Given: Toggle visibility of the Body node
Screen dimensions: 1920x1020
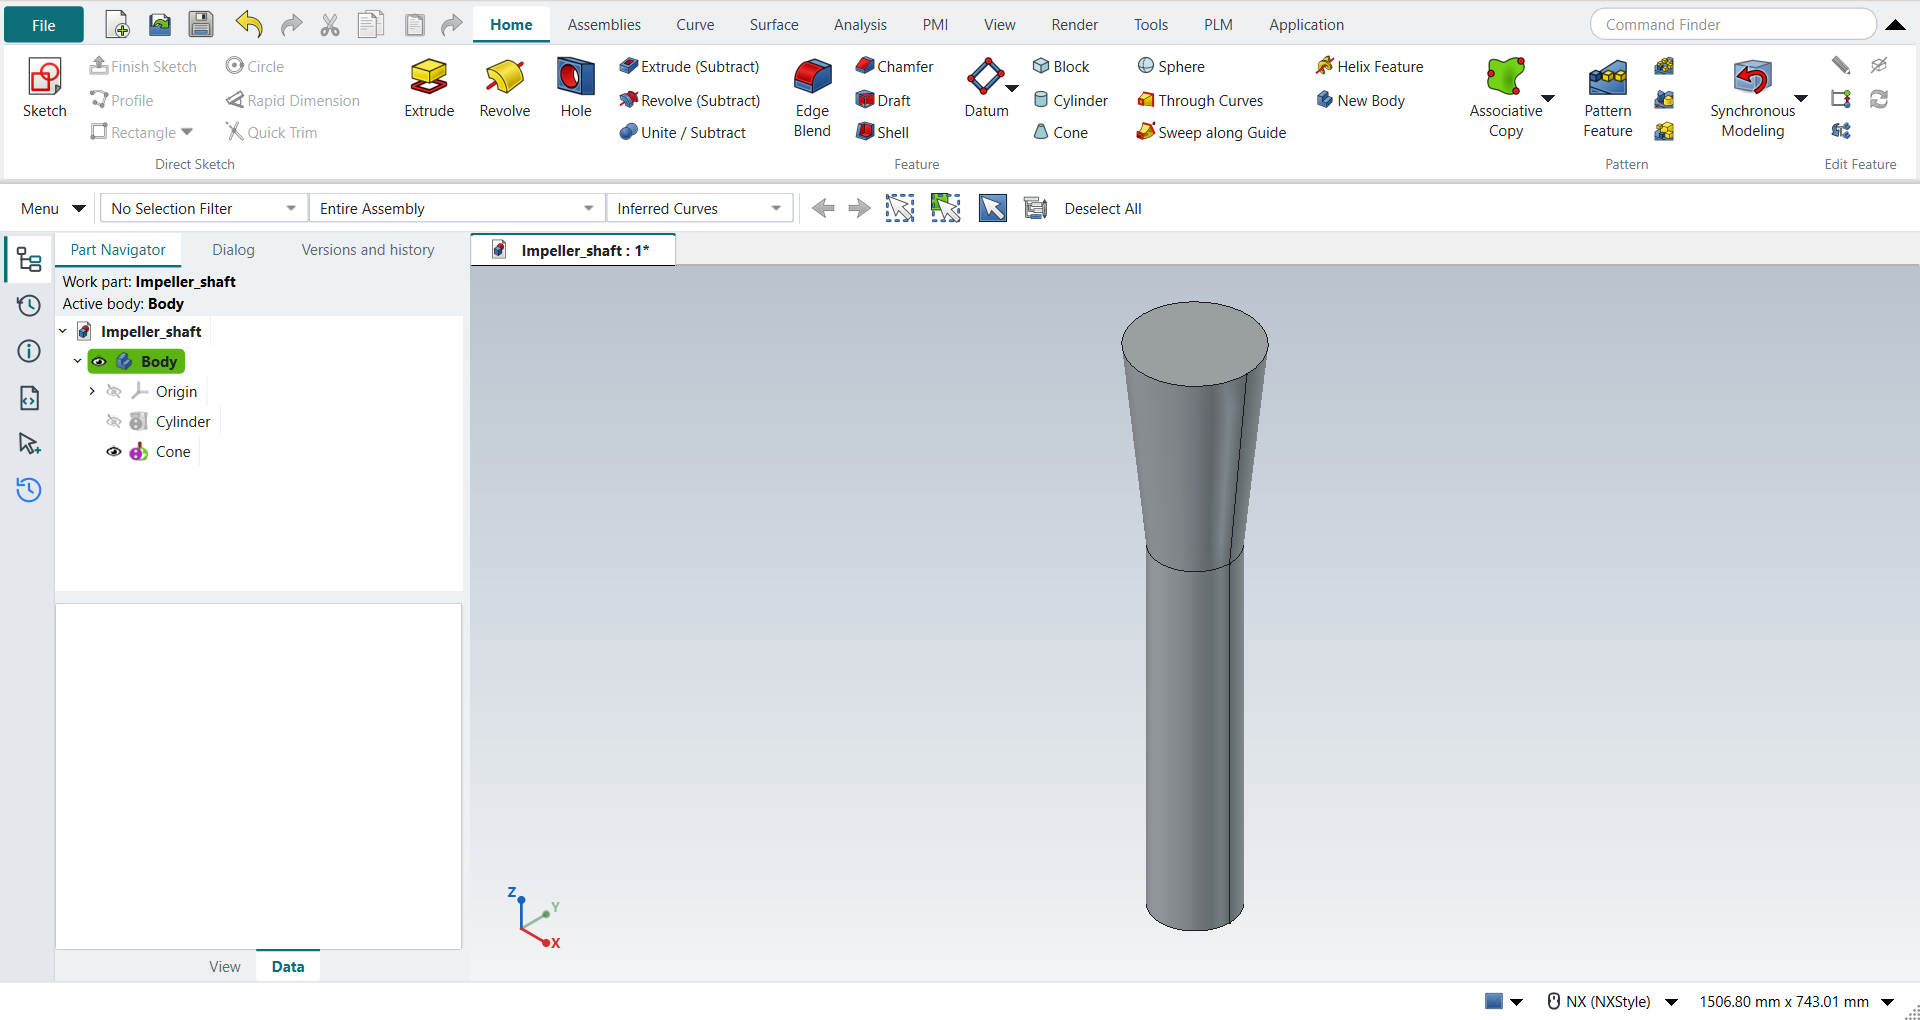Looking at the screenshot, I should click(100, 362).
